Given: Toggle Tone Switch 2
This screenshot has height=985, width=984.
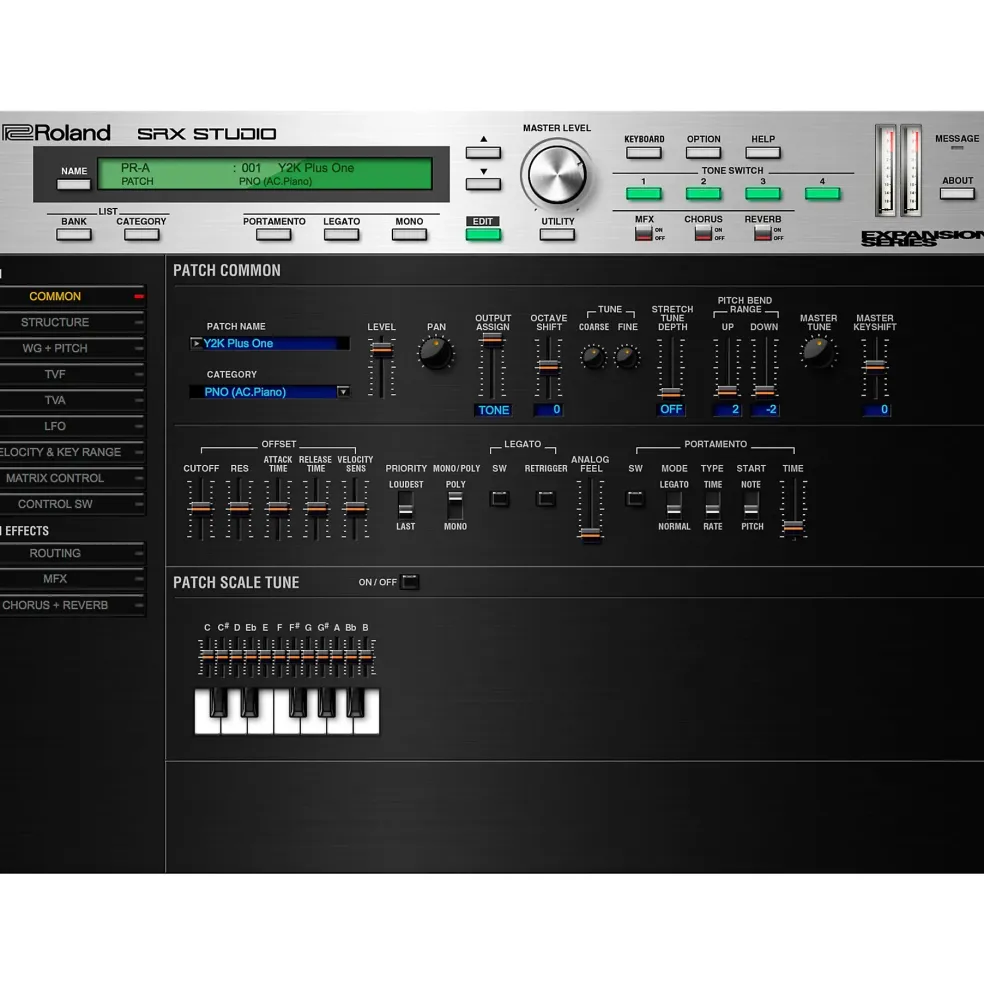Looking at the screenshot, I should click(703, 194).
